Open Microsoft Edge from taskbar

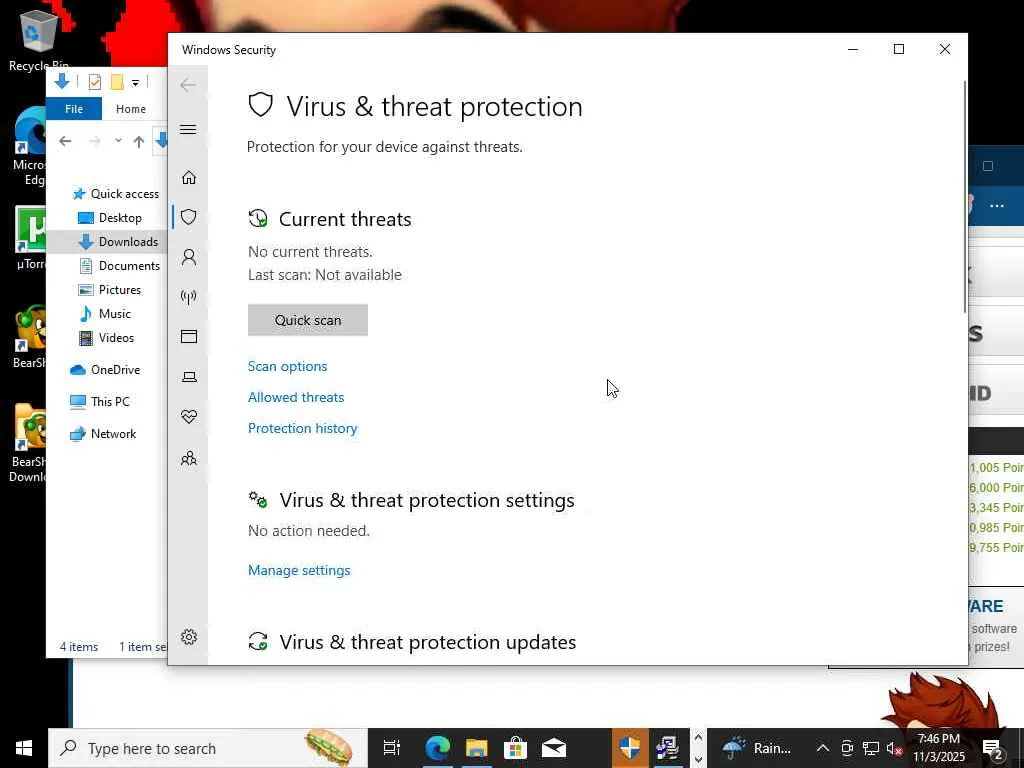tap(438, 748)
